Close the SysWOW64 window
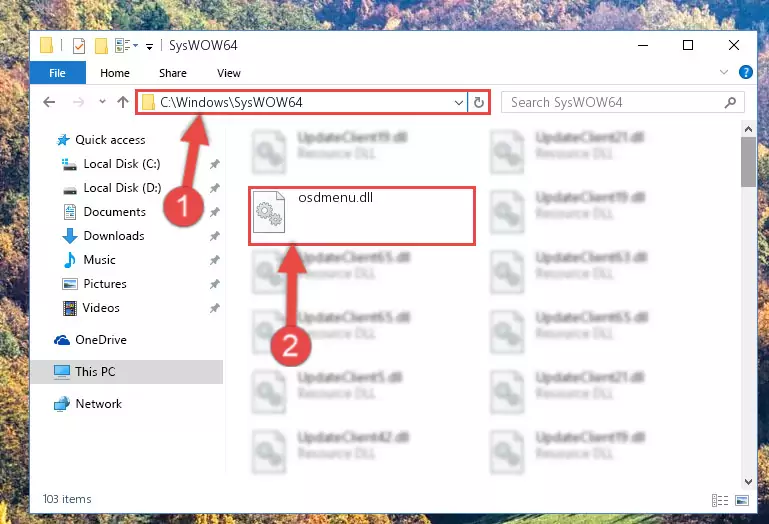Screen dimensions: 769x524 tap(734, 45)
